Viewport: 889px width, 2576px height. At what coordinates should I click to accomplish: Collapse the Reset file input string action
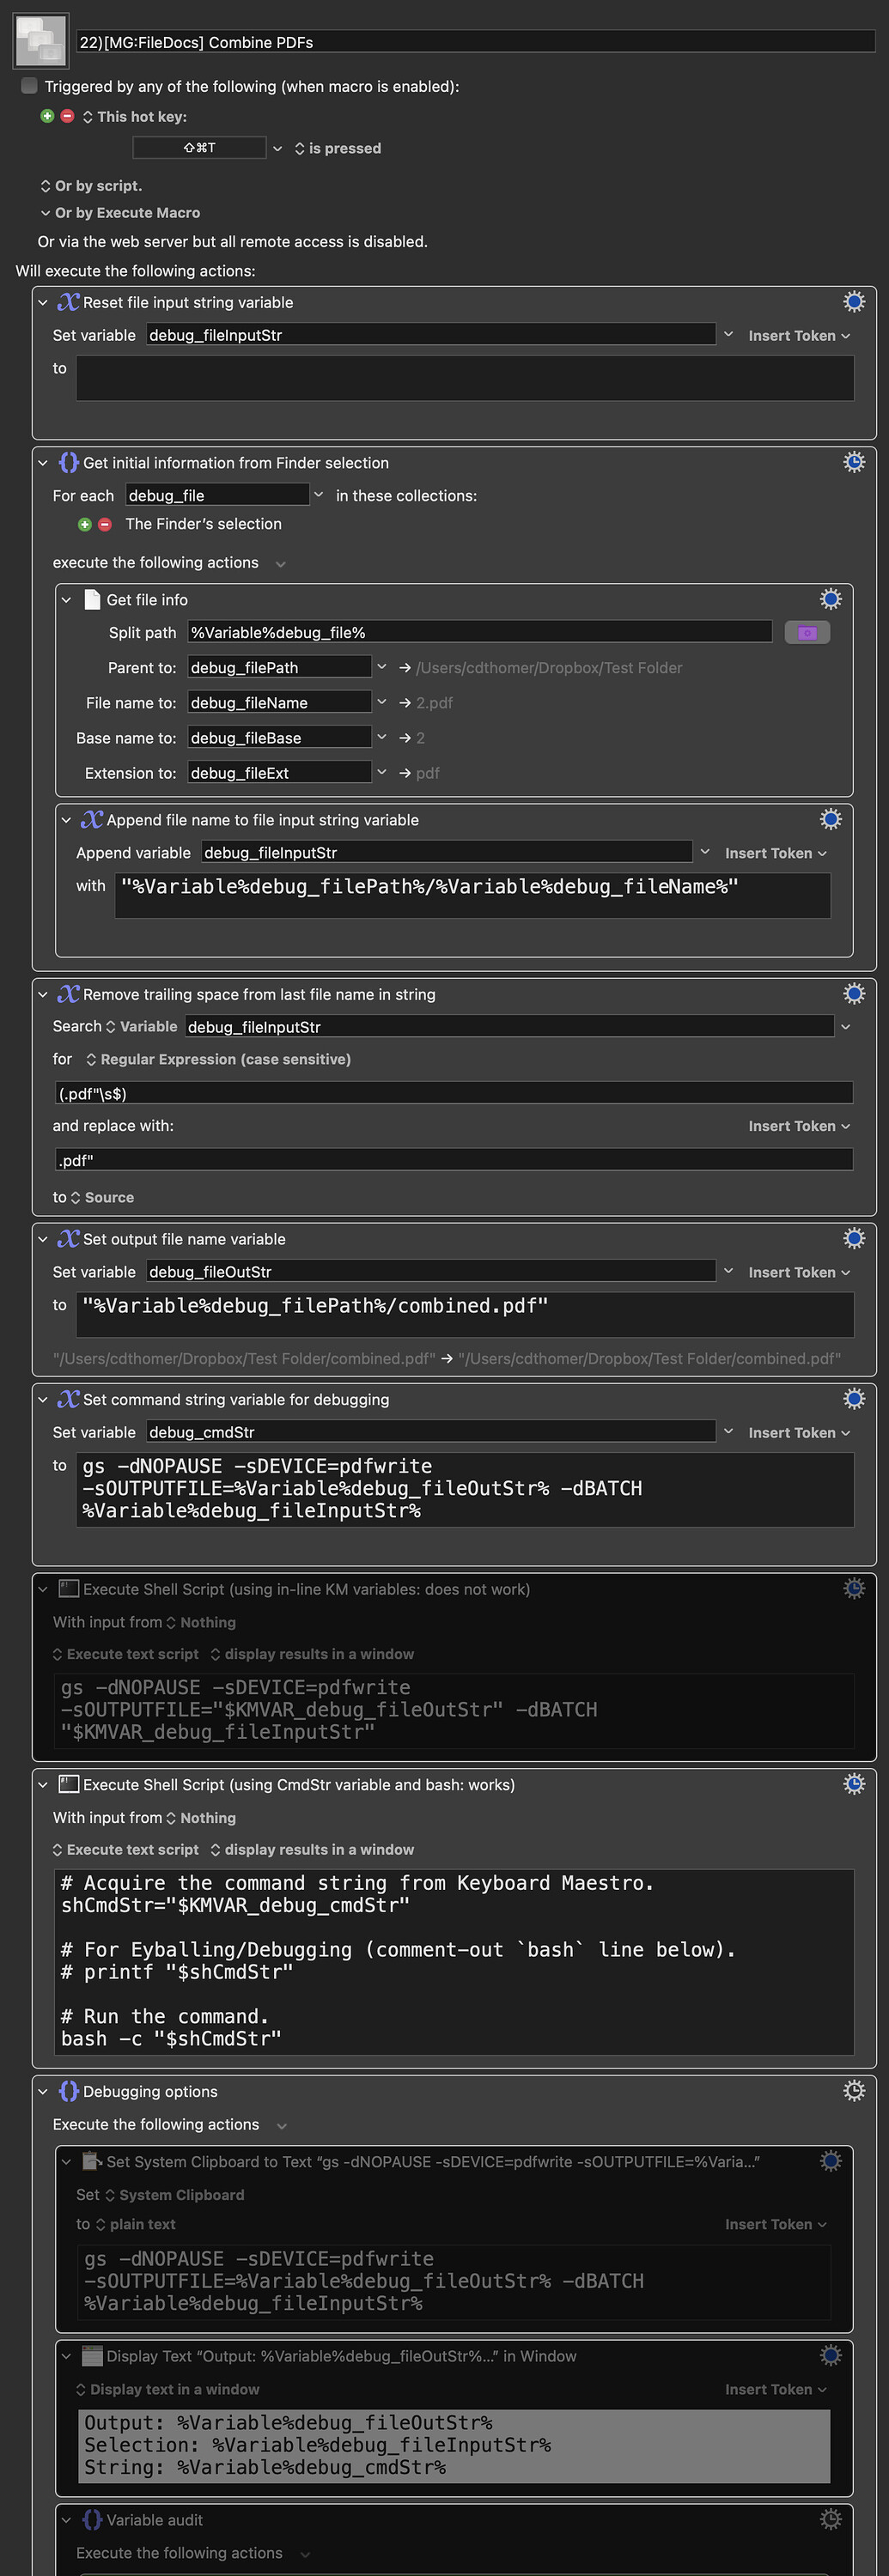click(43, 303)
